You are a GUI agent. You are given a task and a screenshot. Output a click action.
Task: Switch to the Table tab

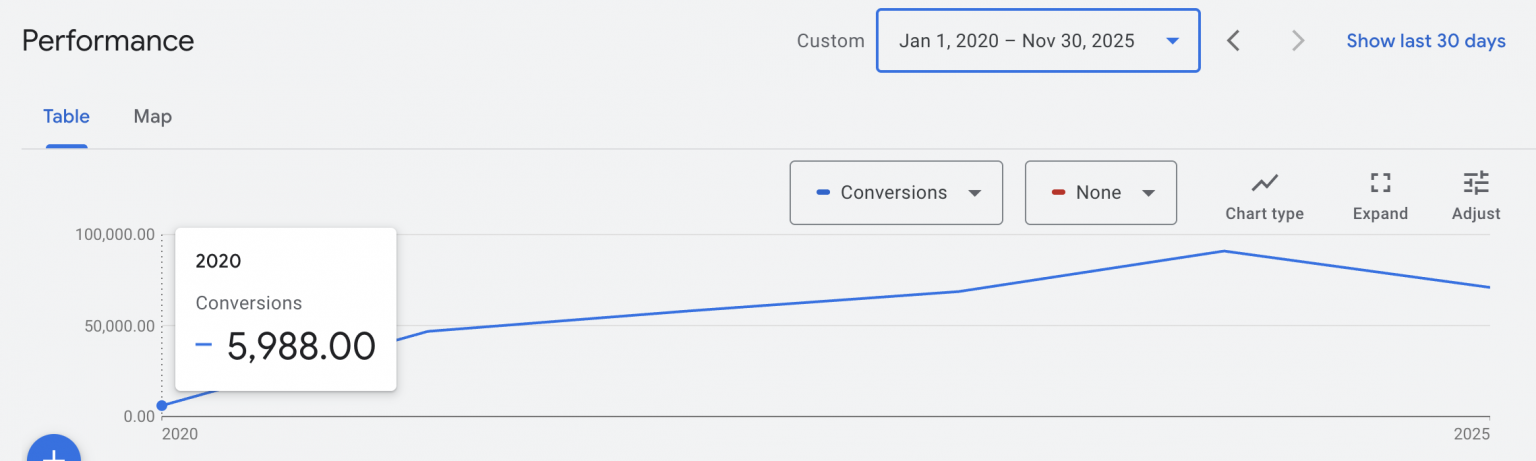coord(66,117)
